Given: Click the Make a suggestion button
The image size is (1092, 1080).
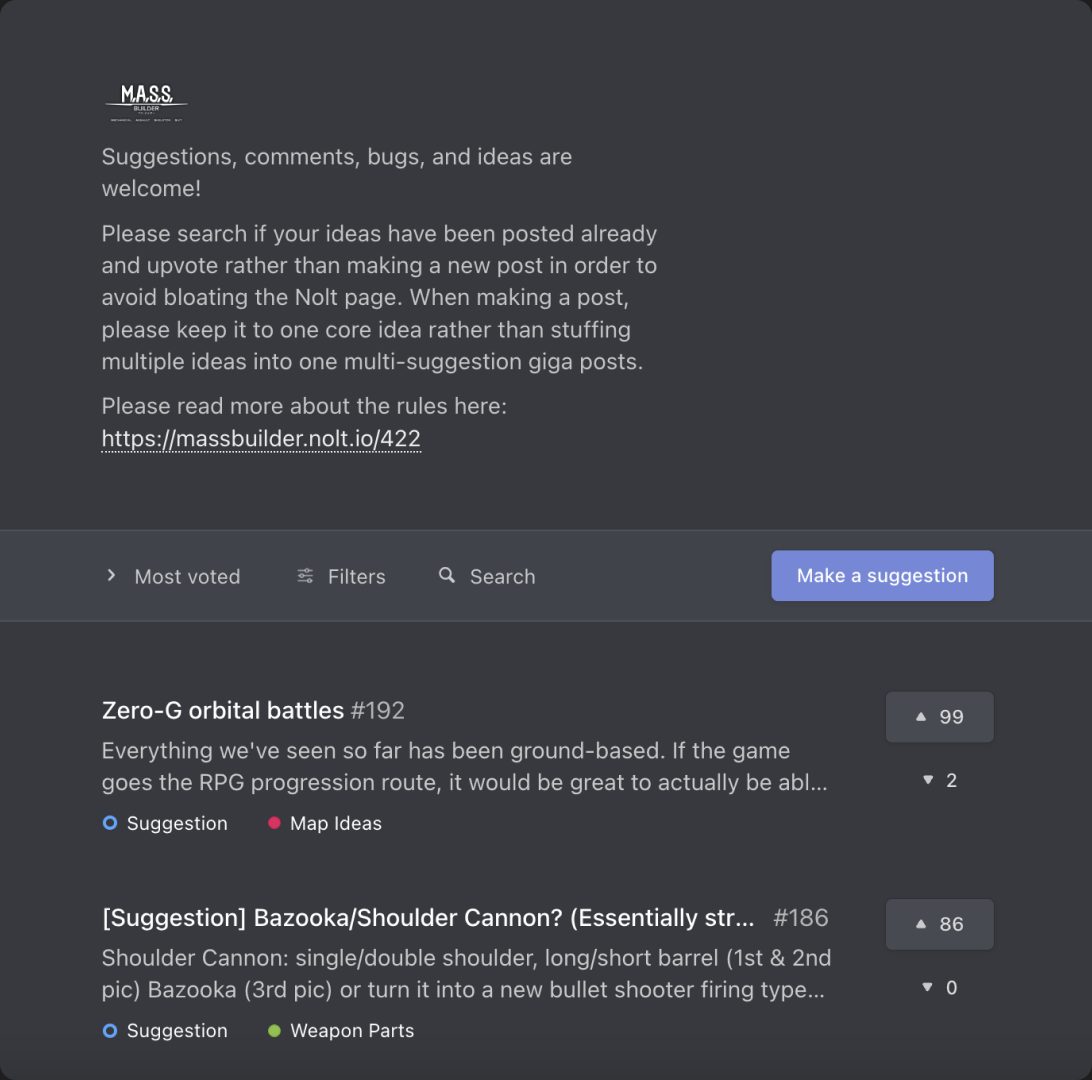Looking at the screenshot, I should click(x=882, y=576).
